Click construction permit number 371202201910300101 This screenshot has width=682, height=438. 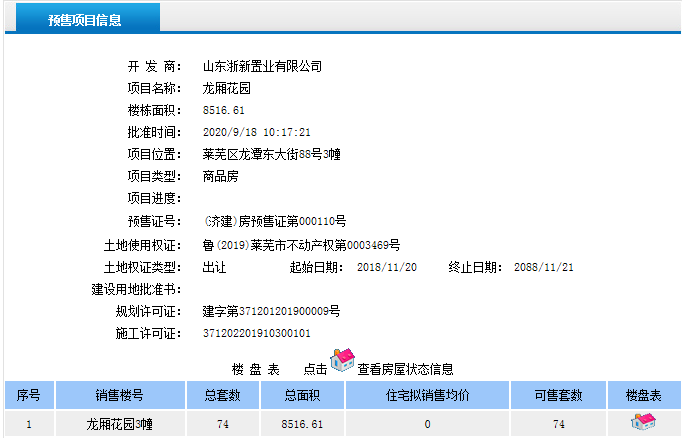click(257, 333)
